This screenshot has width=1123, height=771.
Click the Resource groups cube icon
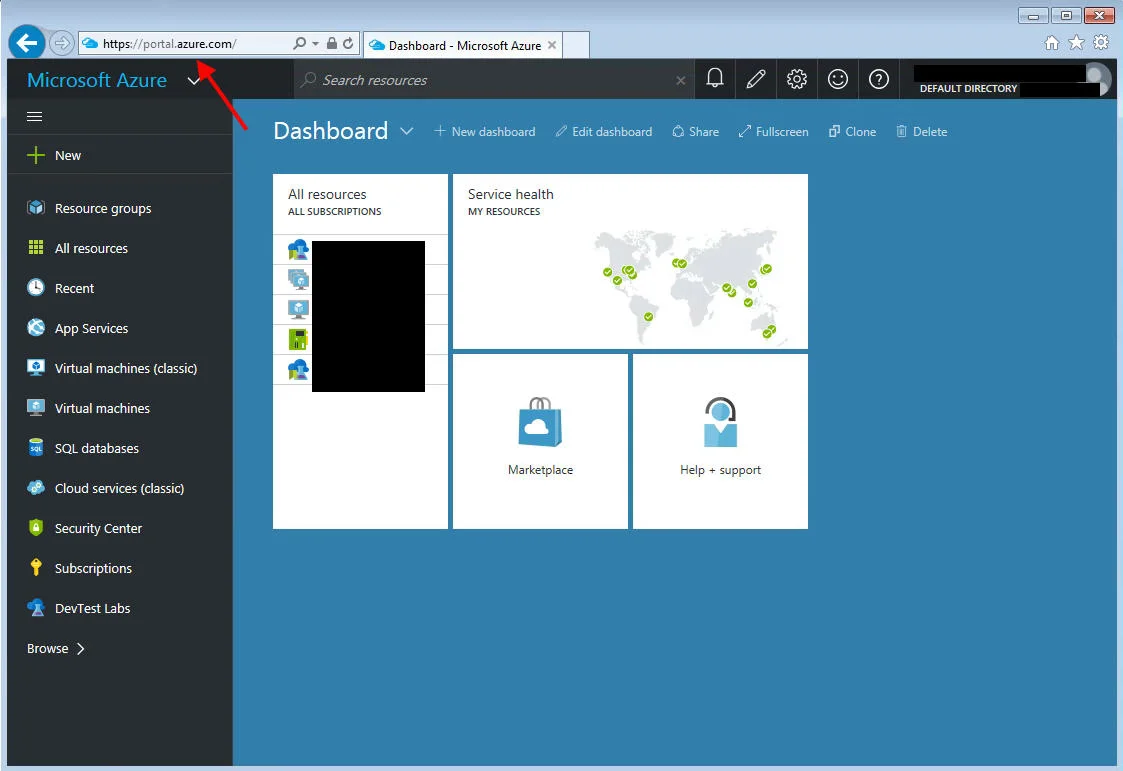pyautogui.click(x=36, y=208)
